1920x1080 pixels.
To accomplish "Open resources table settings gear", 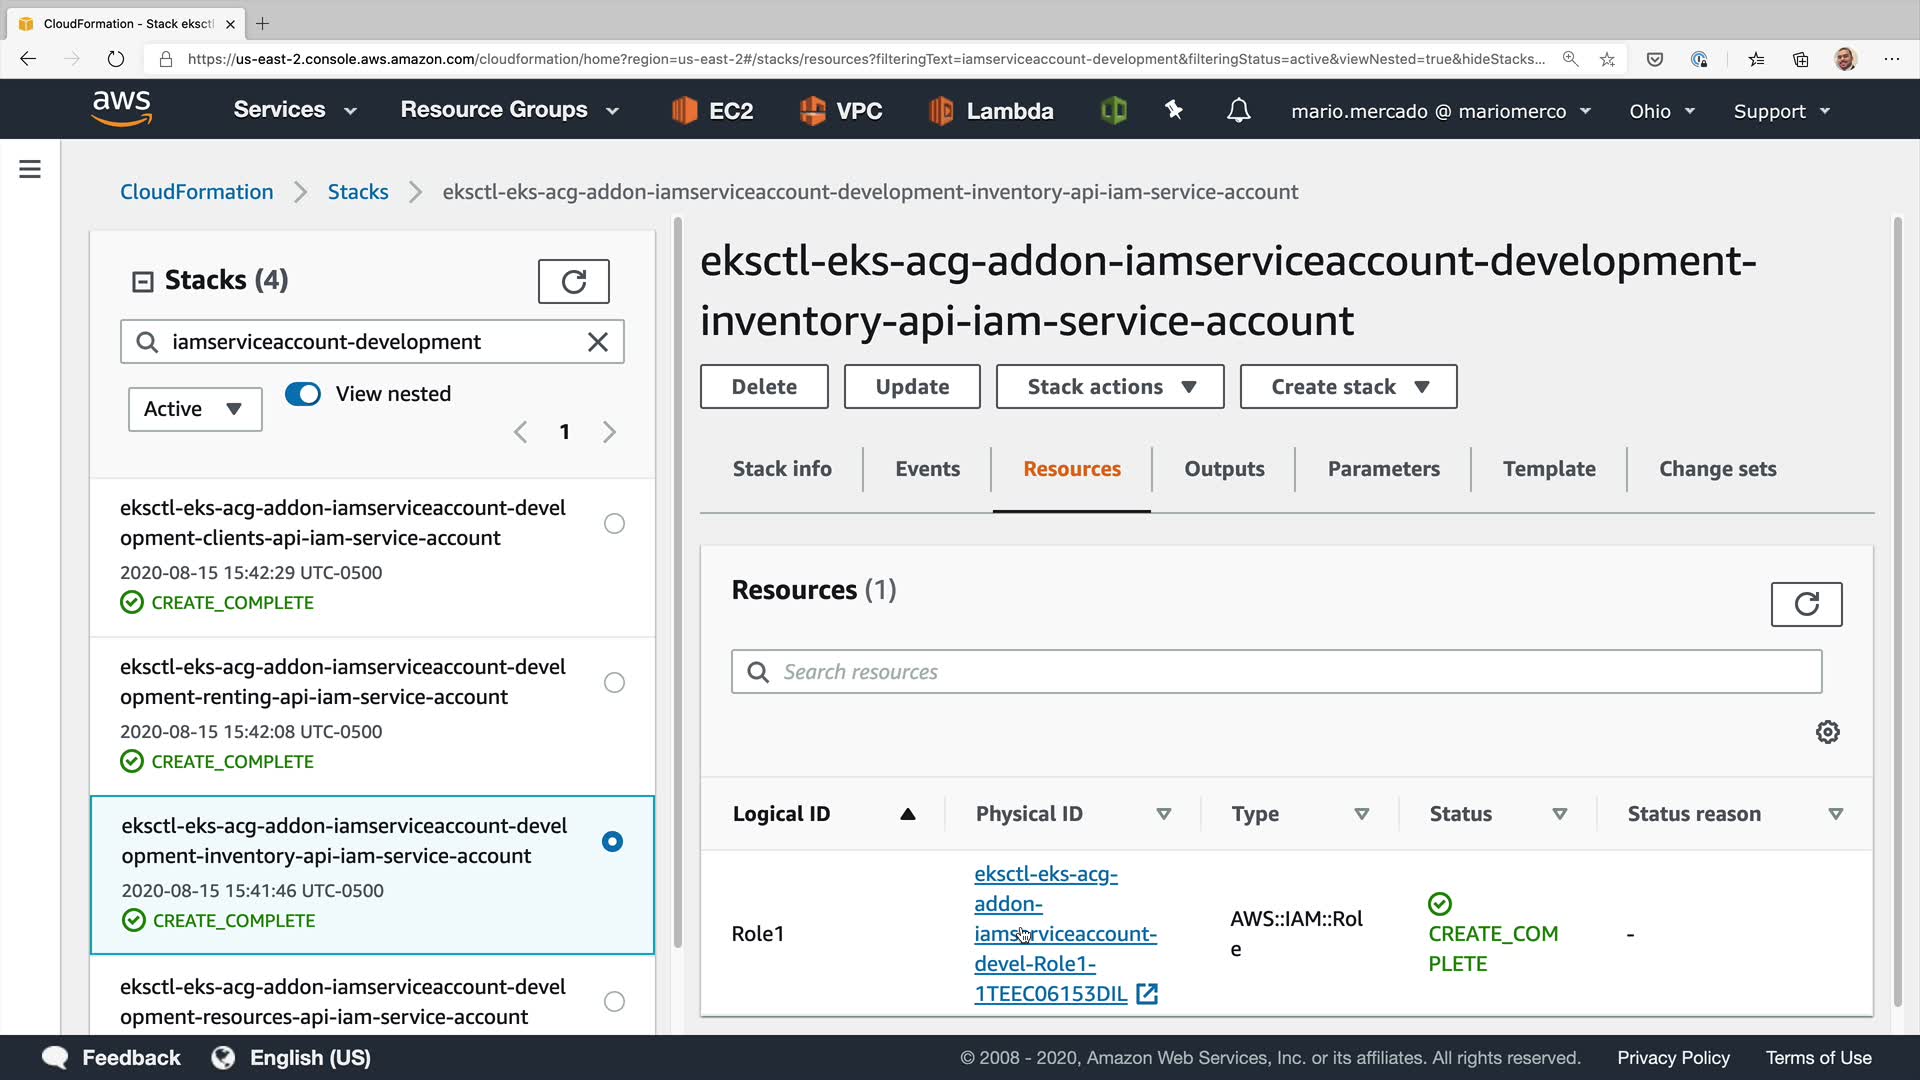I will pos(1827,732).
